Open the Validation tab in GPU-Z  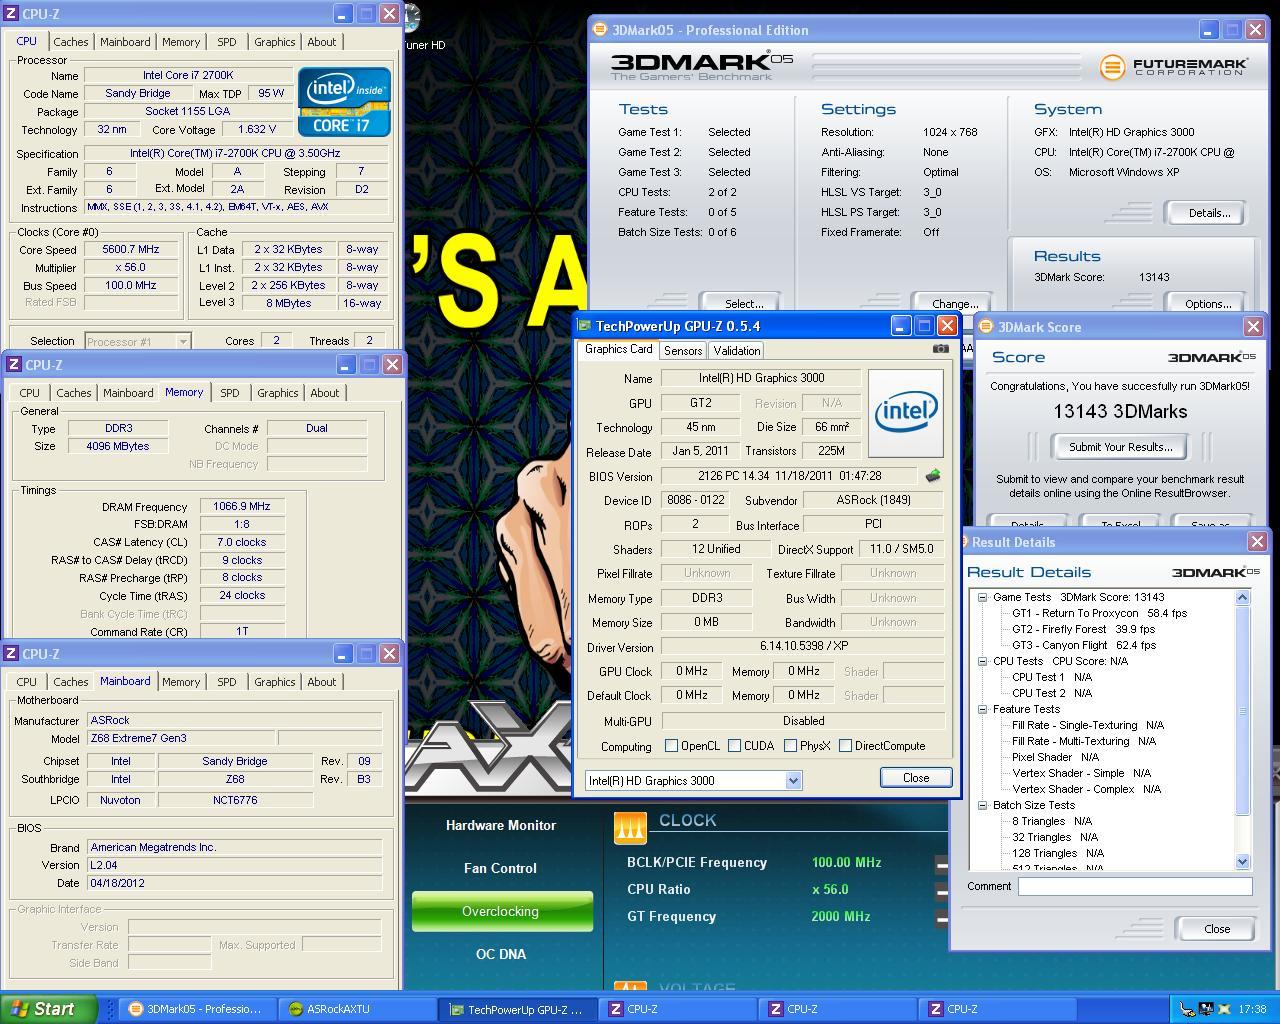pos(737,351)
